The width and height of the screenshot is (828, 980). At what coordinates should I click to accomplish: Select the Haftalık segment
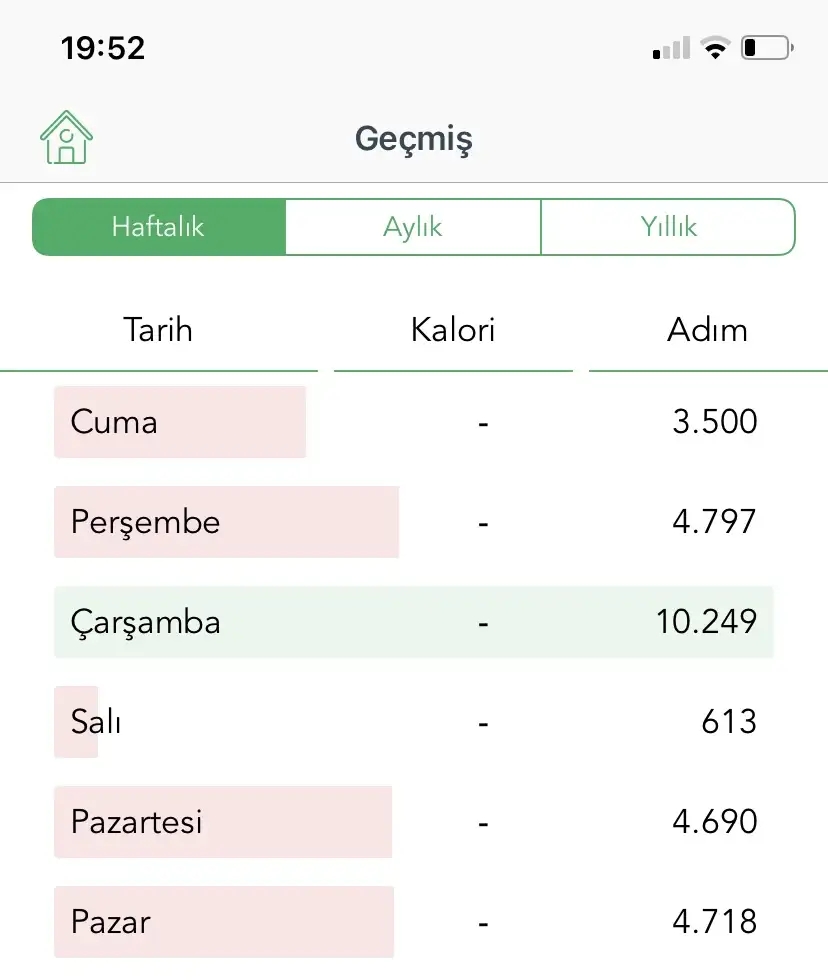(x=159, y=227)
